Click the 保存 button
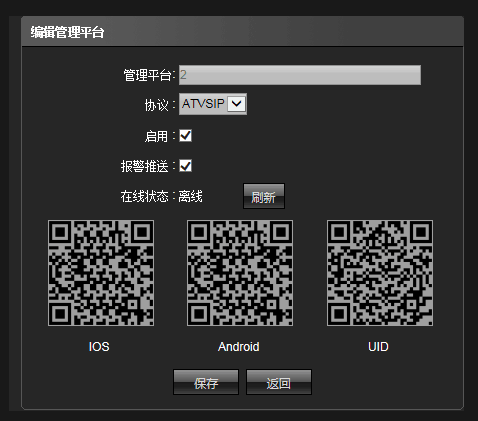 click(206, 382)
